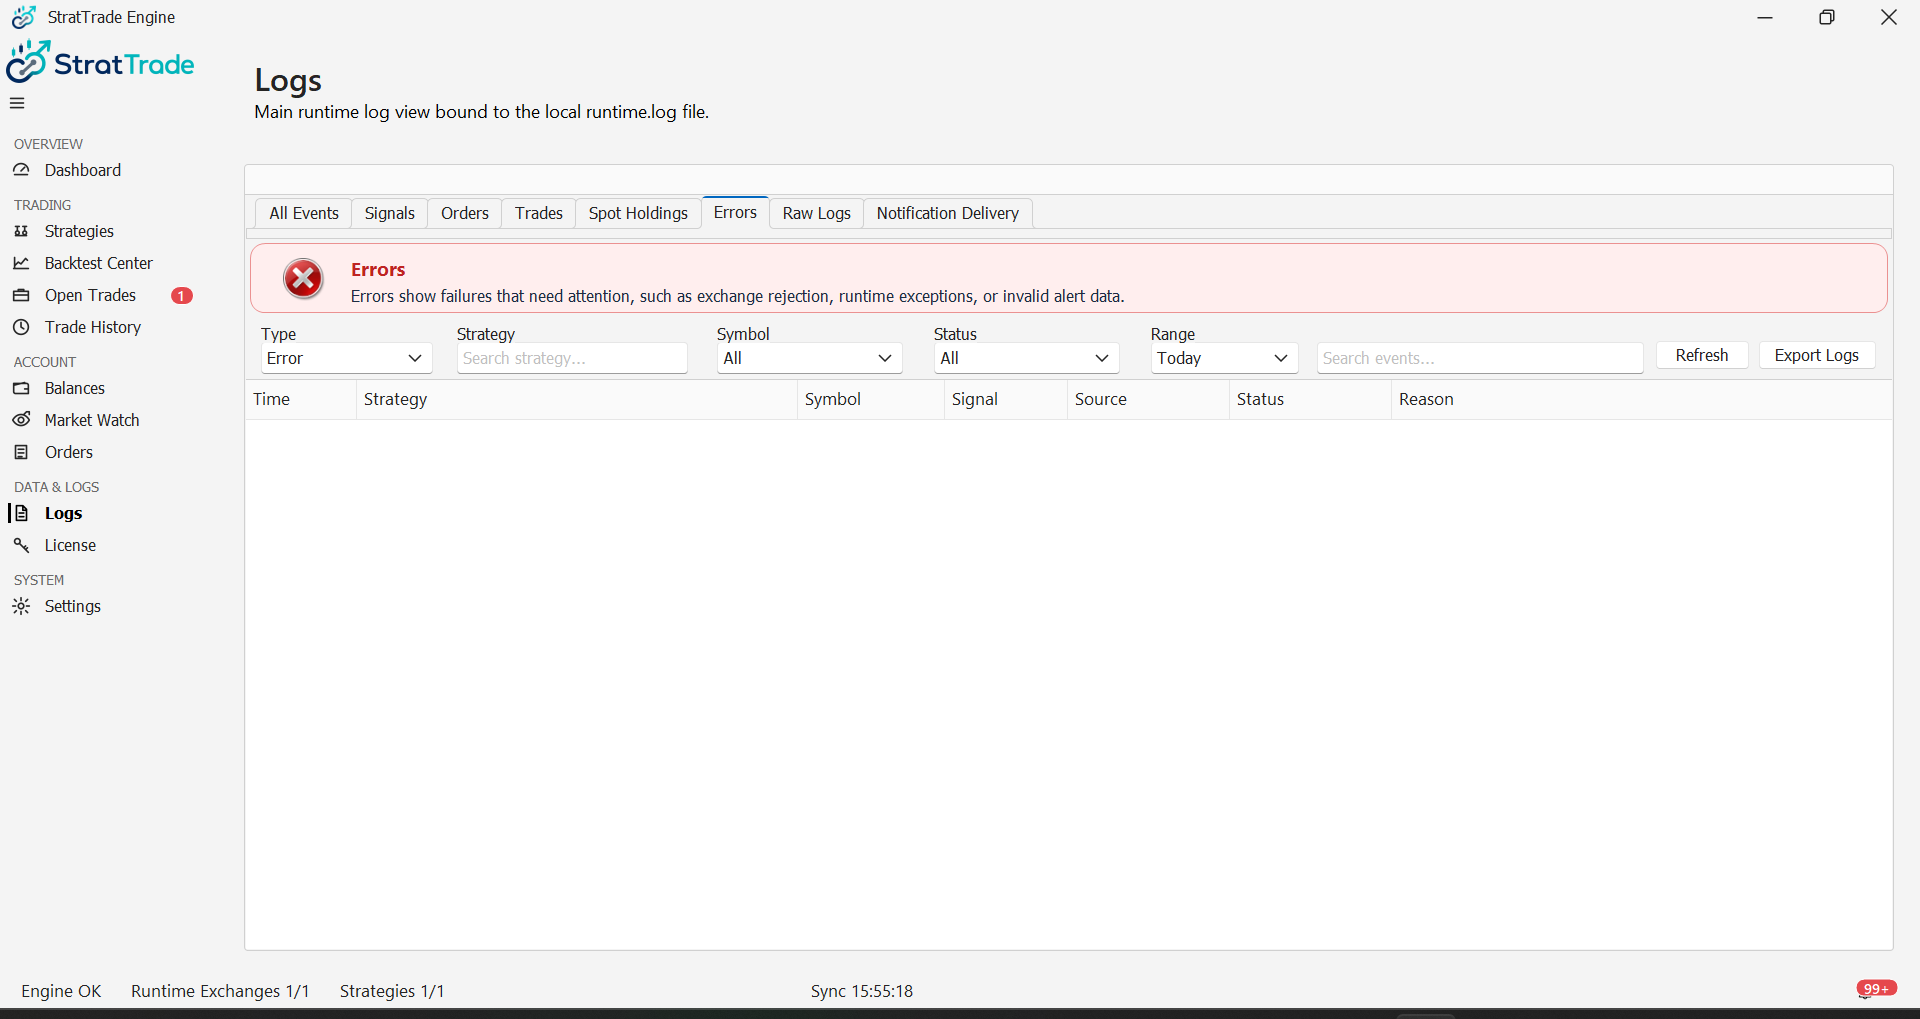Collapse sidebar with hamburger menu icon
The height and width of the screenshot is (1019, 1920).
tap(17, 103)
